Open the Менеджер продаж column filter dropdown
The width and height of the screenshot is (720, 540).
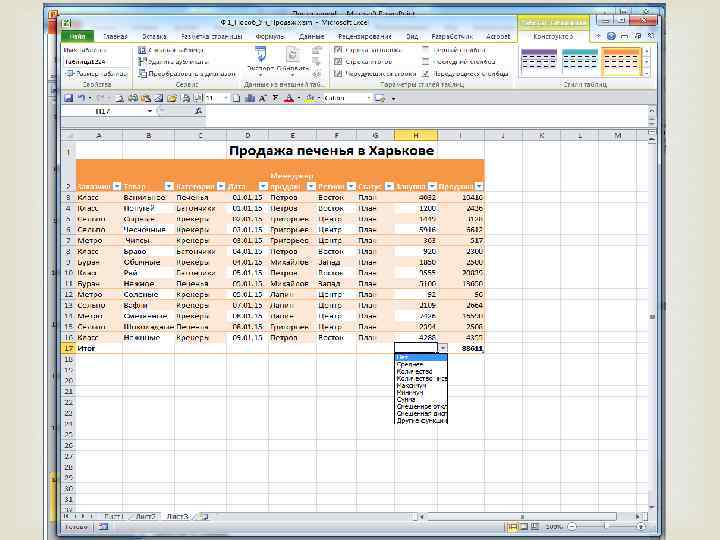[x=311, y=186]
